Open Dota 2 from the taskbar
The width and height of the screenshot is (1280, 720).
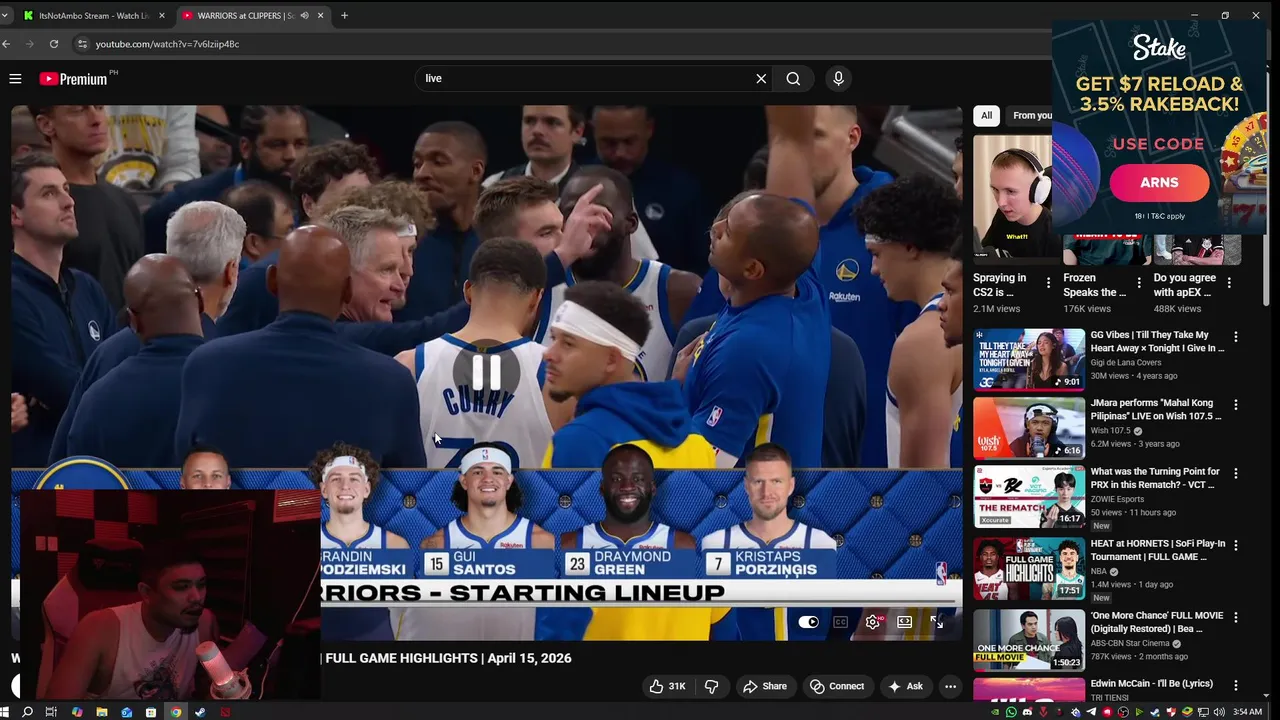(225, 712)
